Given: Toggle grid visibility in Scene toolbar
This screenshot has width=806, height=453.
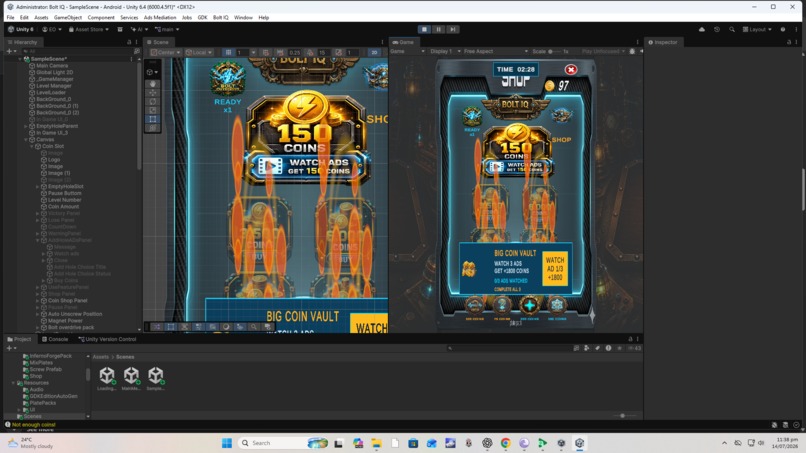Looking at the screenshot, I should pyautogui.click(x=228, y=52).
